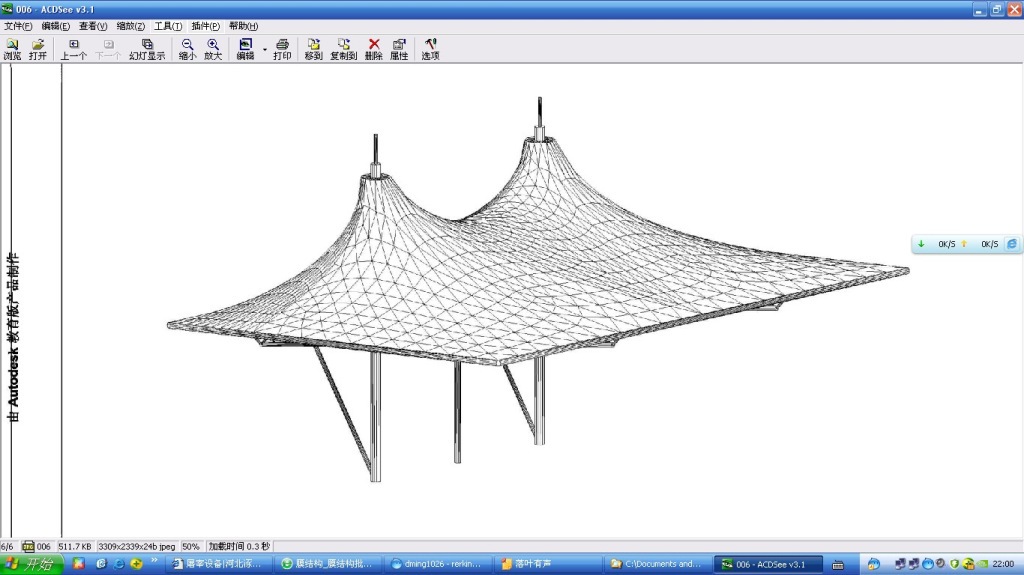Delete the image with red X

pyautogui.click(x=374, y=49)
